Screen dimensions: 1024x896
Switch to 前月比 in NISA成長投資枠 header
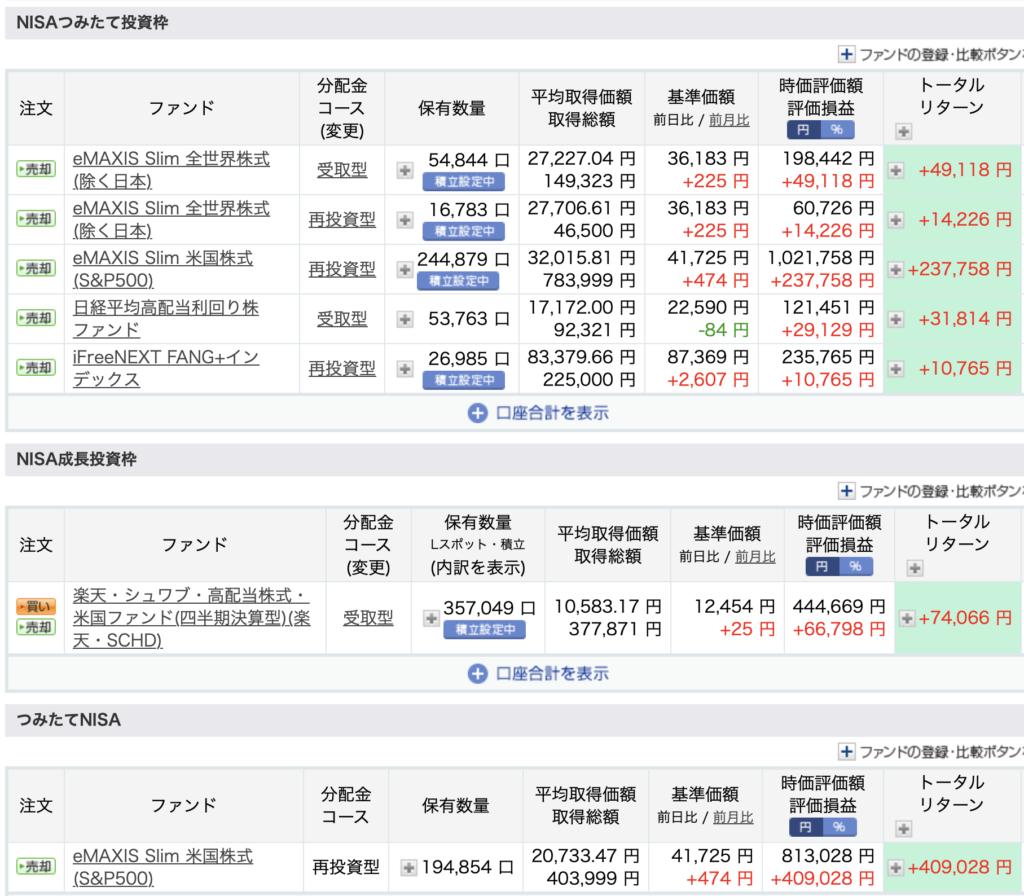[x=755, y=557]
